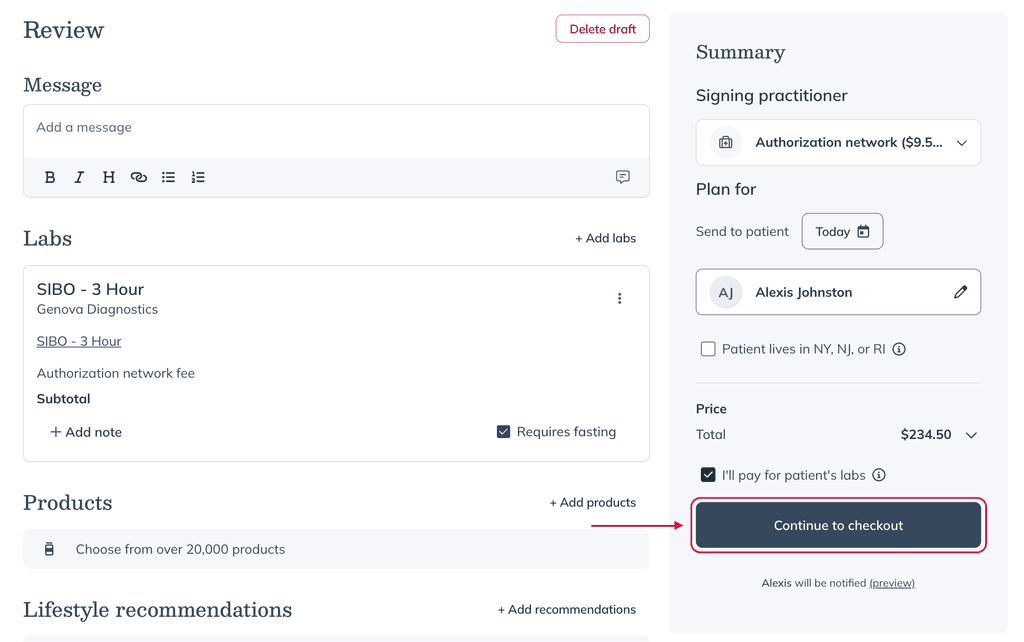Viewport: 1024px width, 642px height.
Task: Show info about paying for patient's labs
Action: pos(879,475)
